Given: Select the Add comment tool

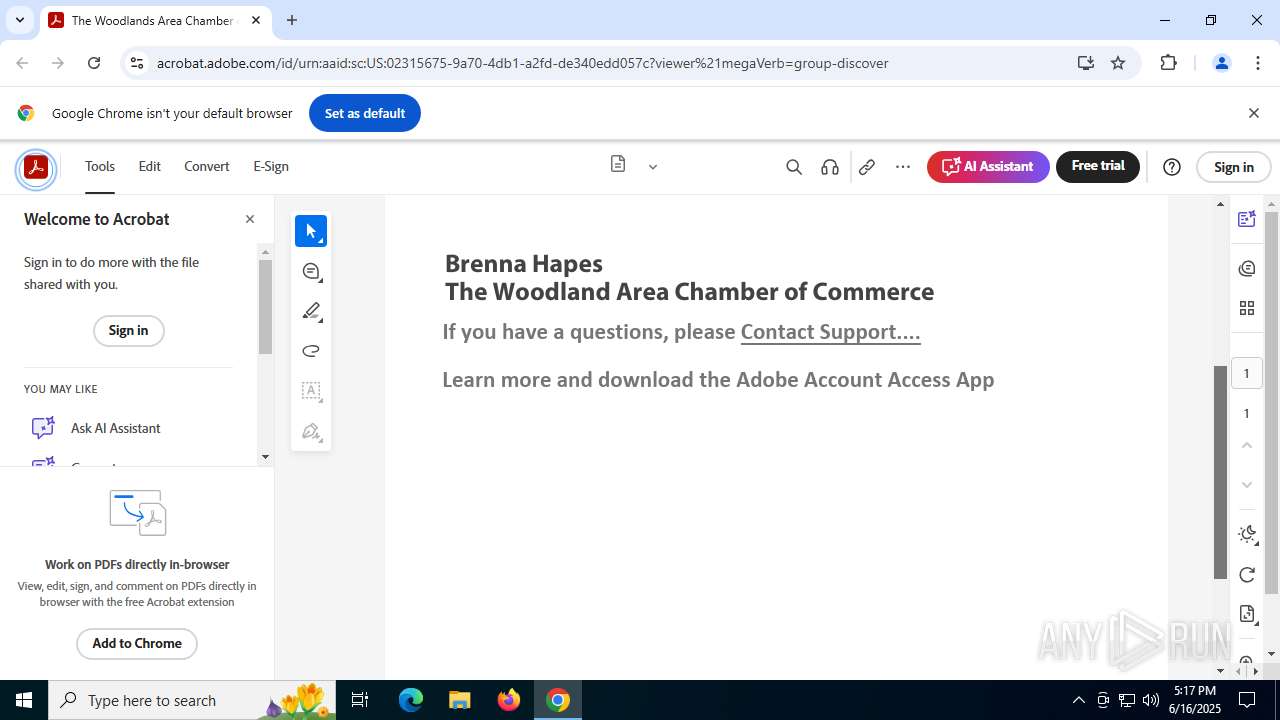Looking at the screenshot, I should 311,271.
